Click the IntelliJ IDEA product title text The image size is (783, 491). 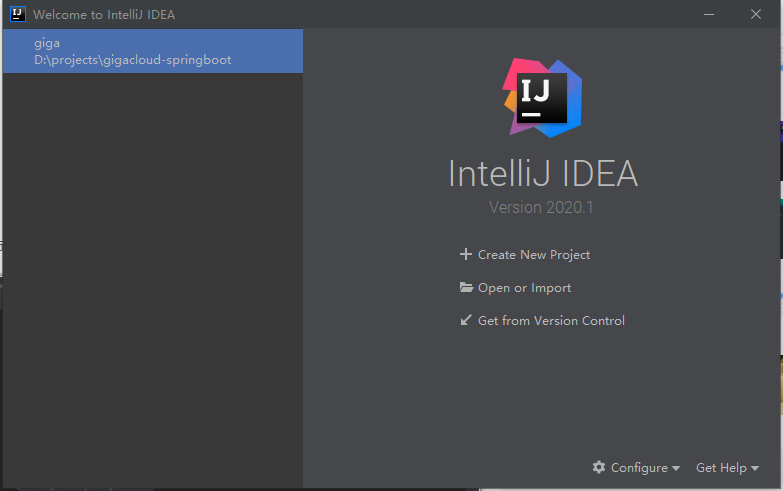point(543,174)
